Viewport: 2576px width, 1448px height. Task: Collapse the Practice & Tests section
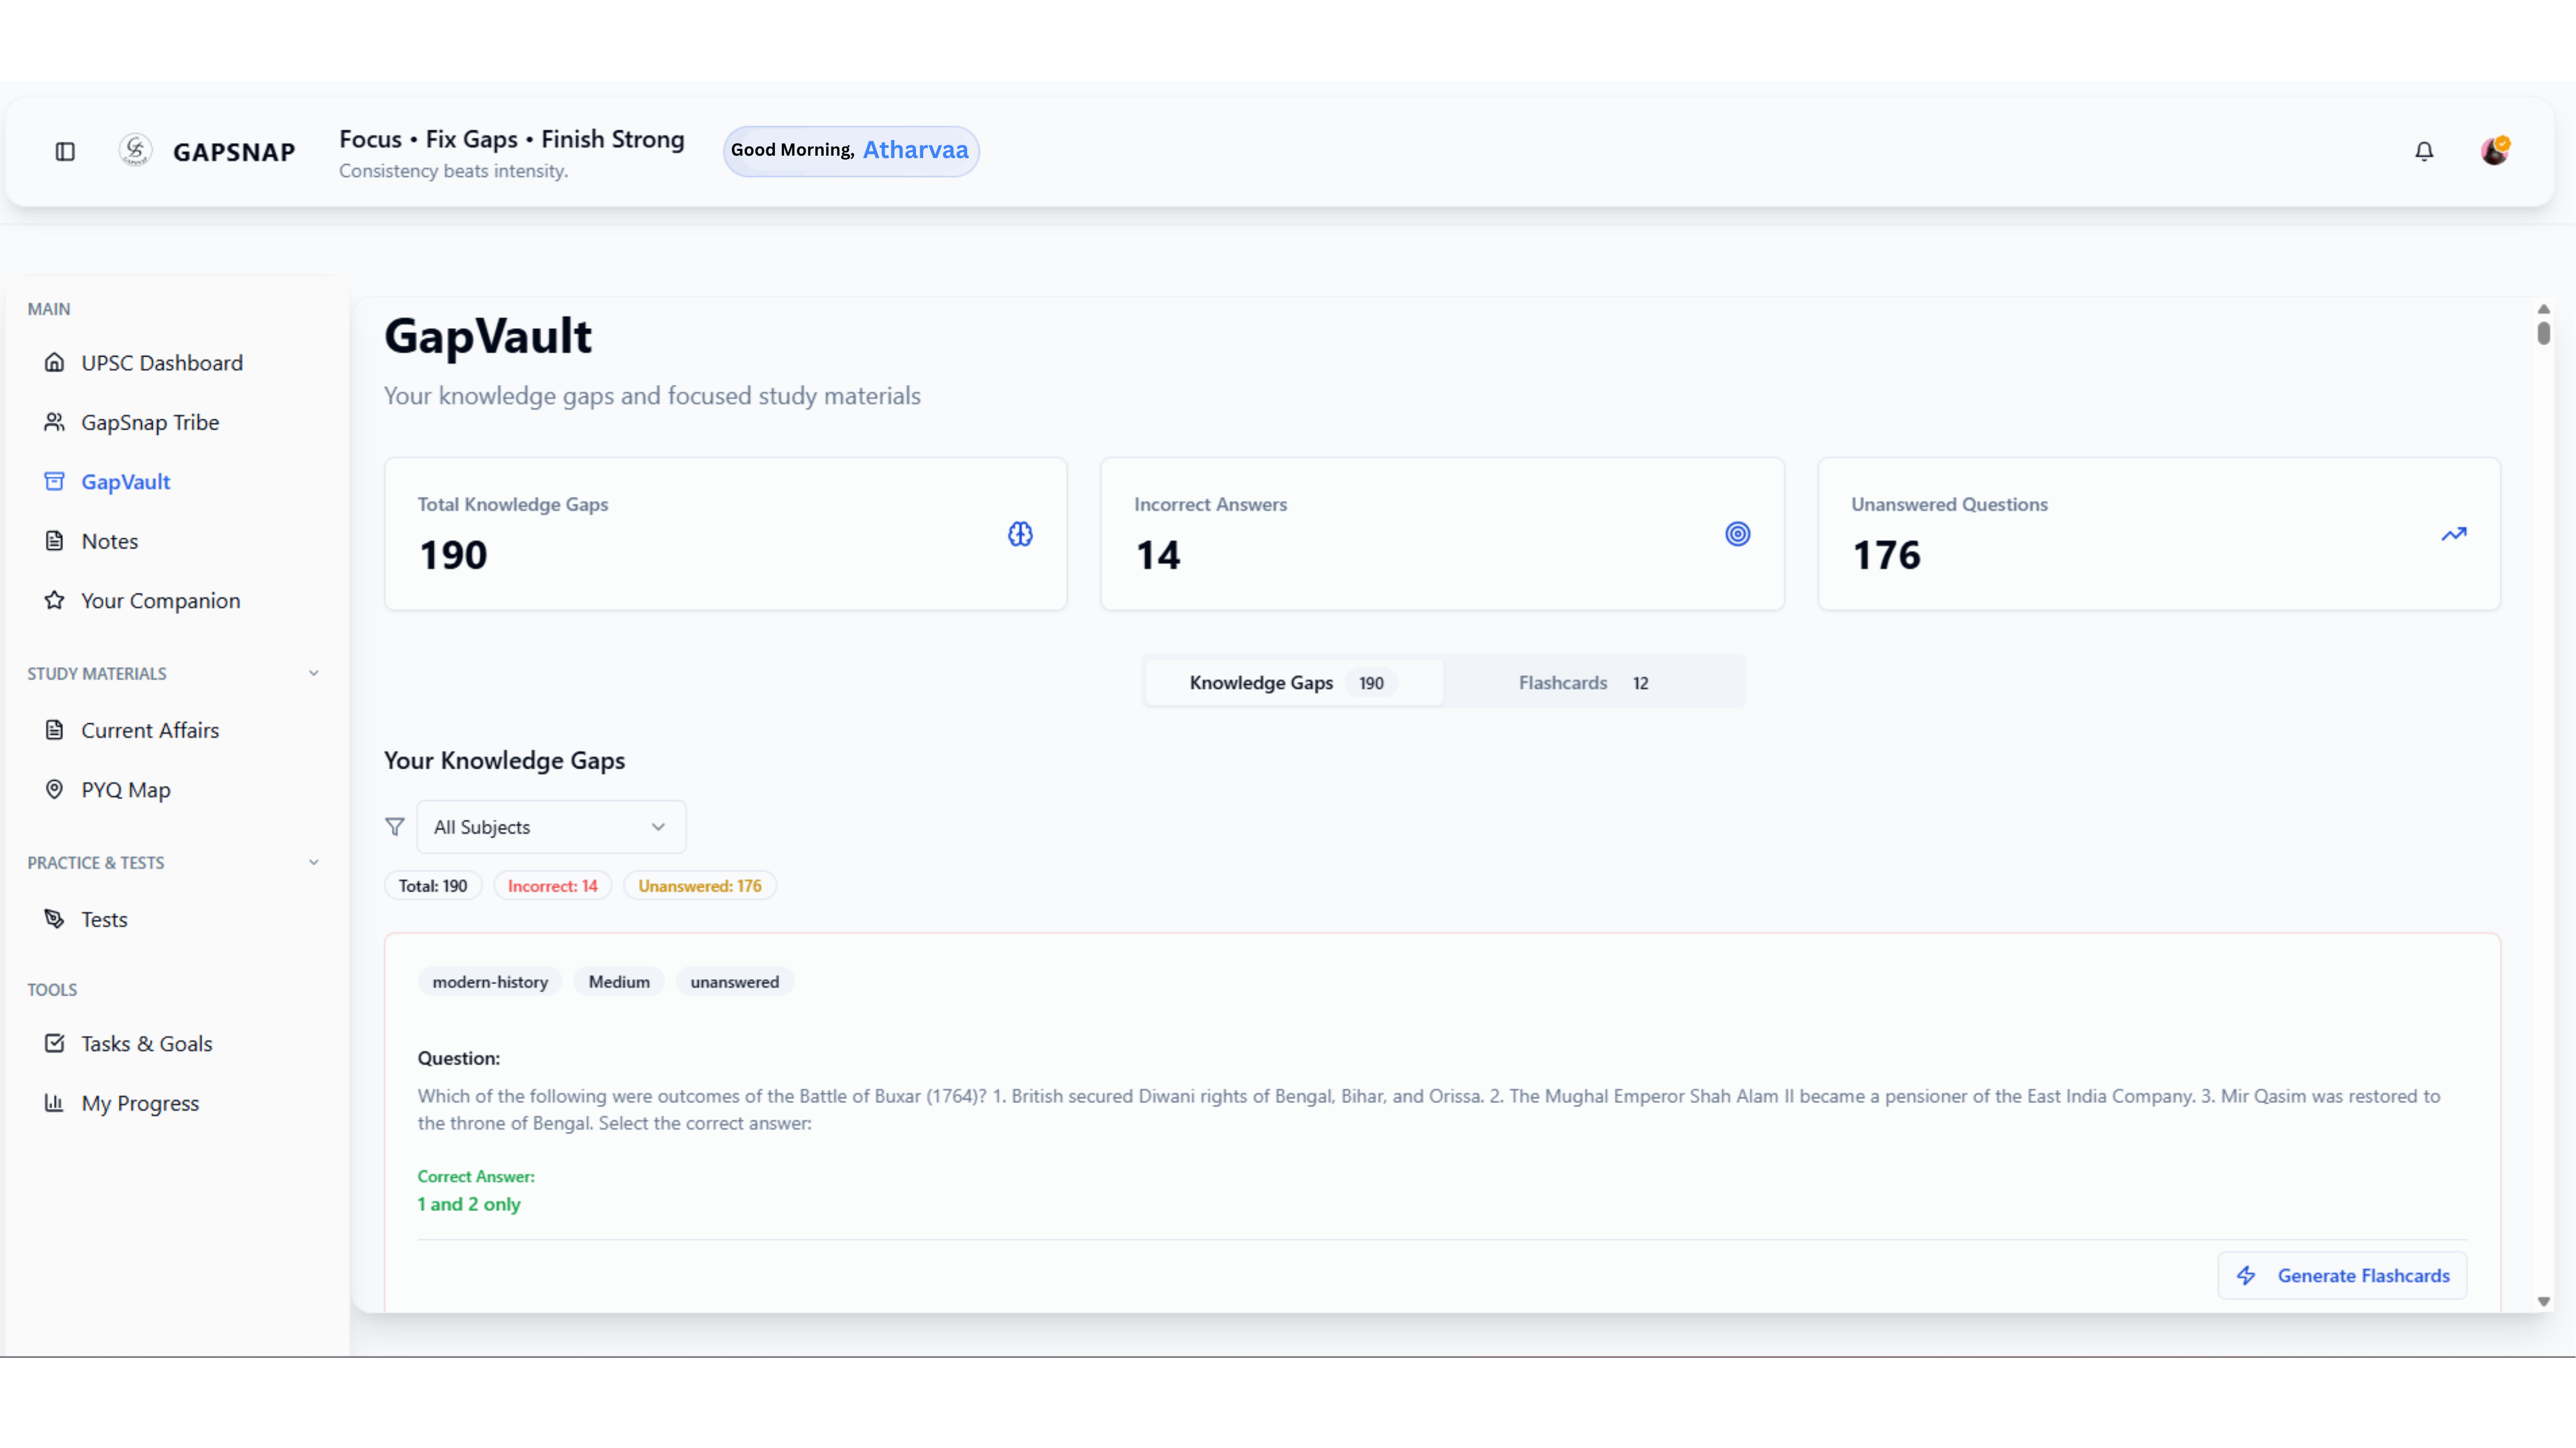click(x=314, y=862)
